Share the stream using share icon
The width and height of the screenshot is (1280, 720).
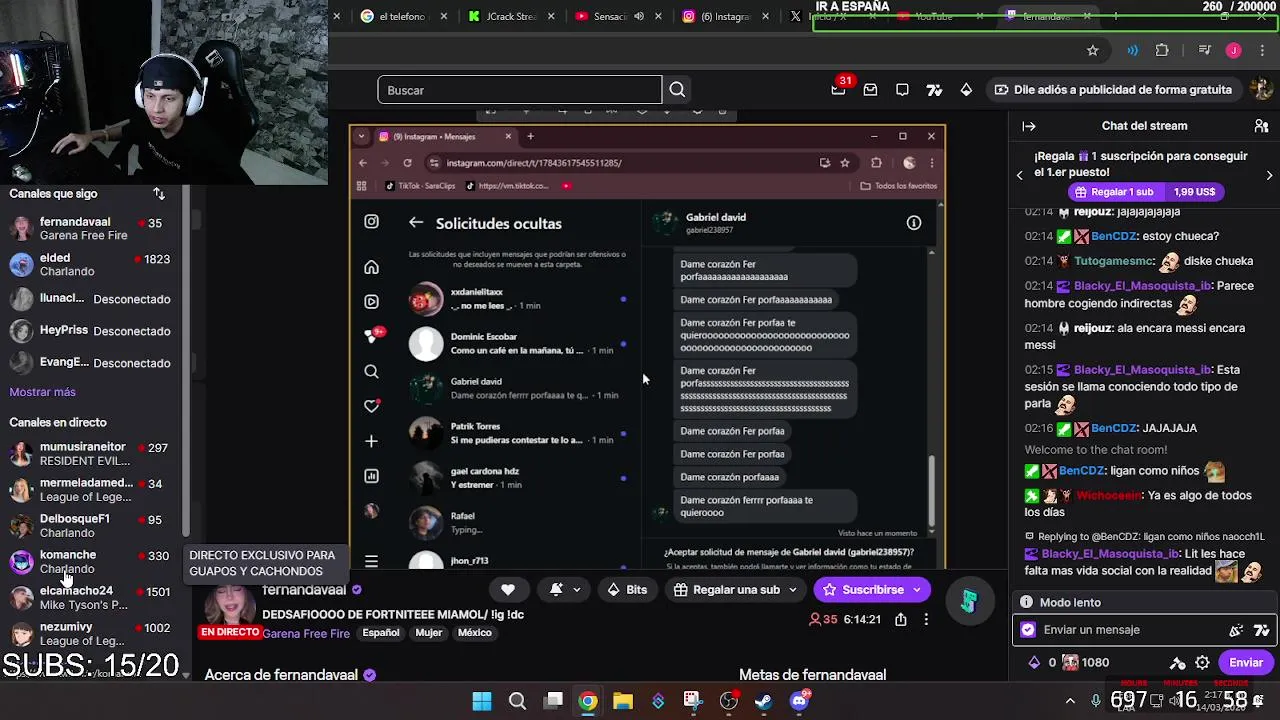pyautogui.click(x=900, y=619)
